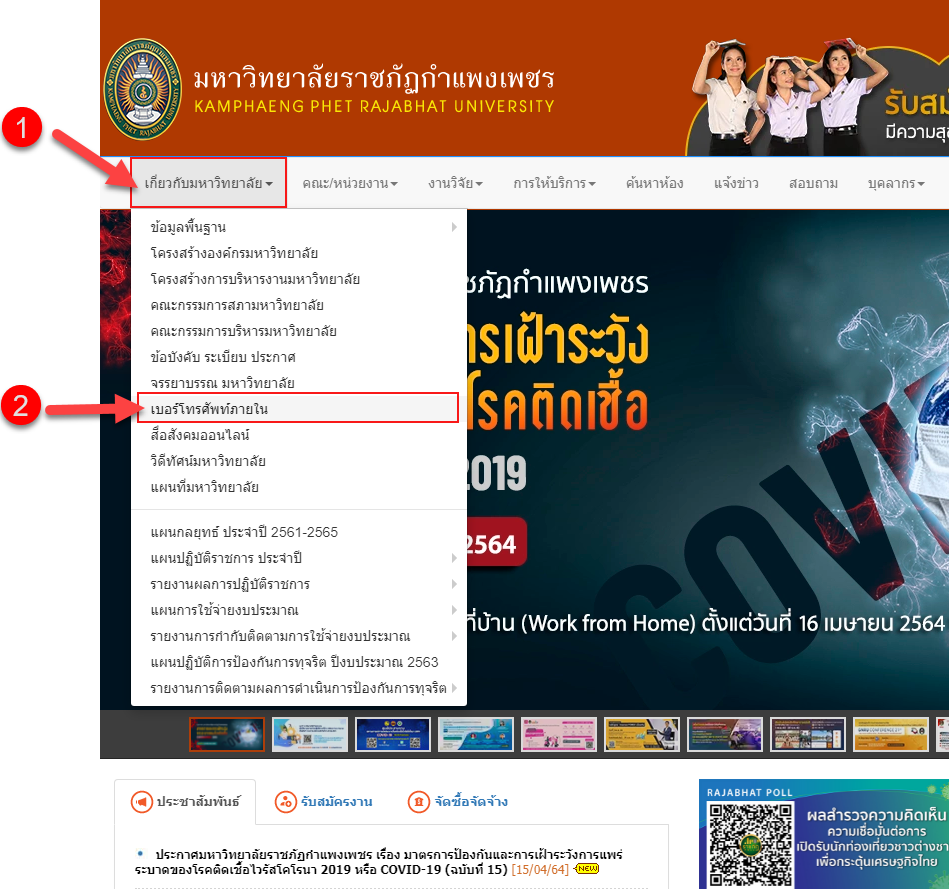Image resolution: width=949 pixels, height=889 pixels.
Task: Open แผนปฏิบัติการป้องกันการทุจริต ปีงบประมาณ 2563
Action: [x=299, y=662]
